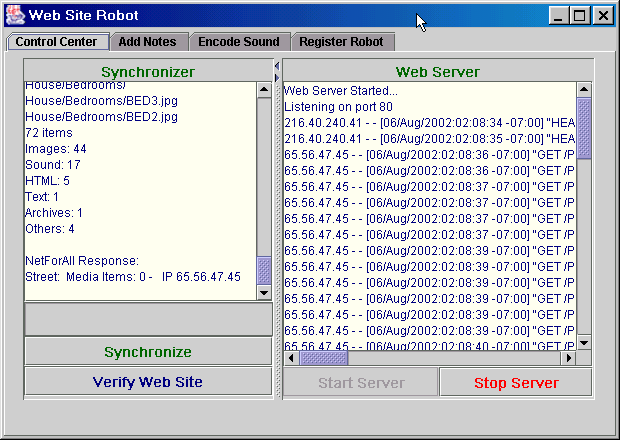Minimize the Web Site Robot window

558,16
